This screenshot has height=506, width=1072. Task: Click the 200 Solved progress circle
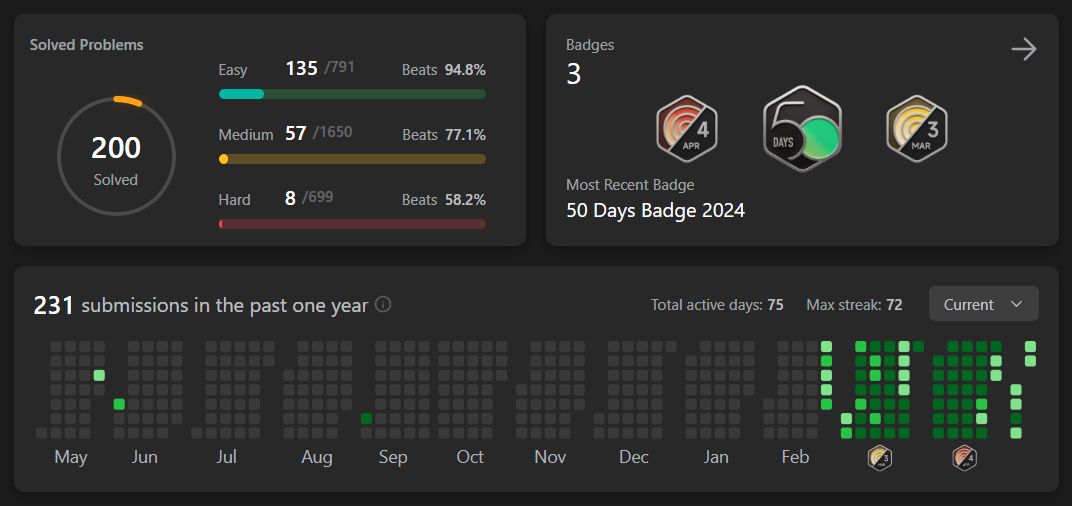pyautogui.click(x=116, y=157)
